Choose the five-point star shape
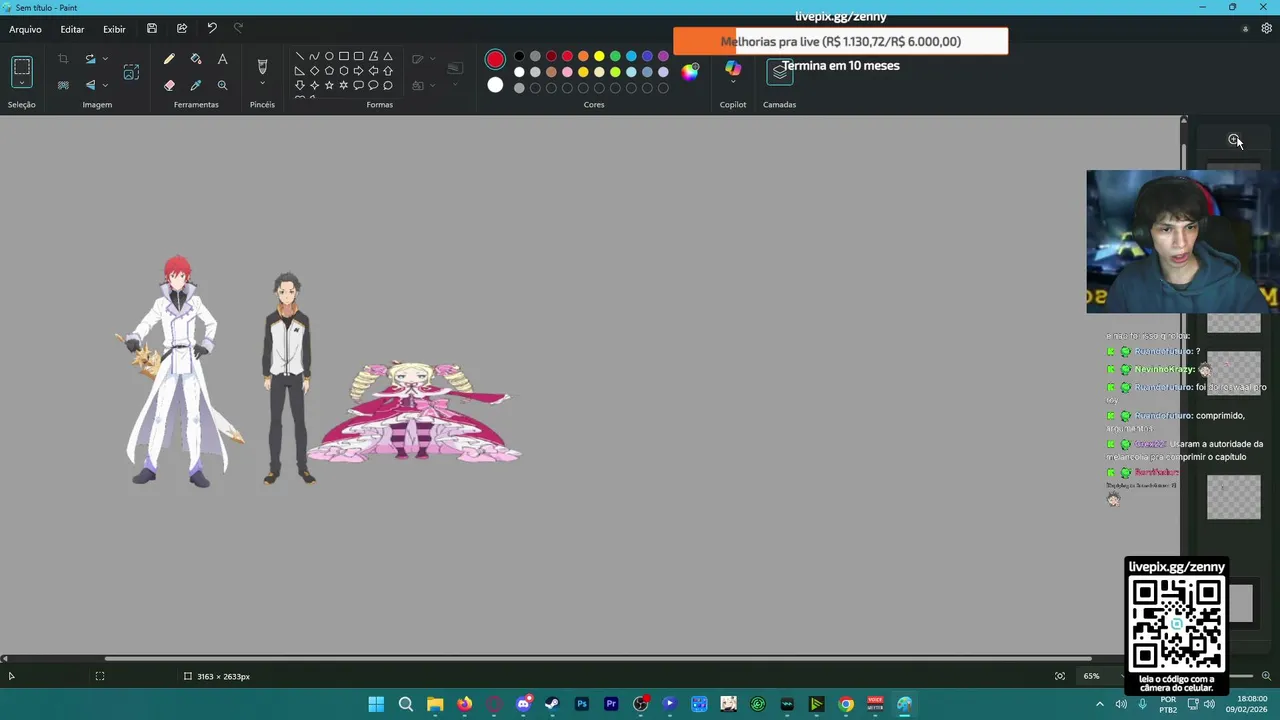This screenshot has width=1280, height=720. click(x=329, y=85)
